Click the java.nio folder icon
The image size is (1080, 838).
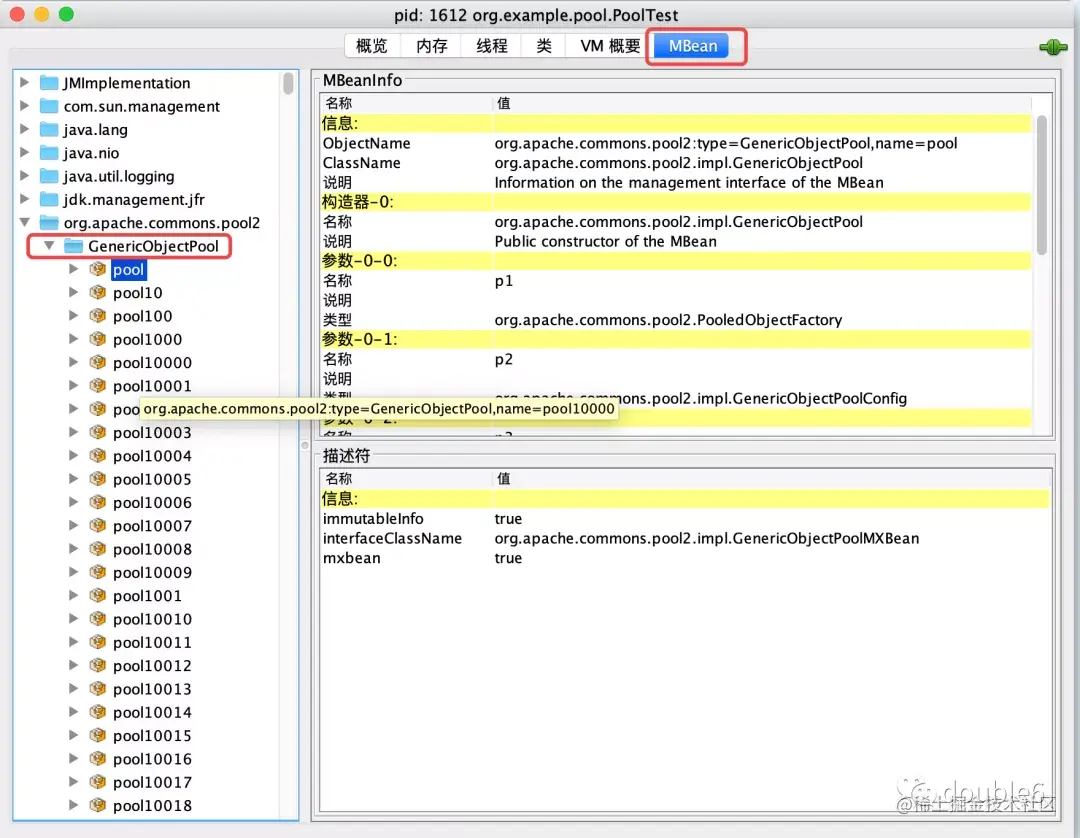[x=49, y=153]
